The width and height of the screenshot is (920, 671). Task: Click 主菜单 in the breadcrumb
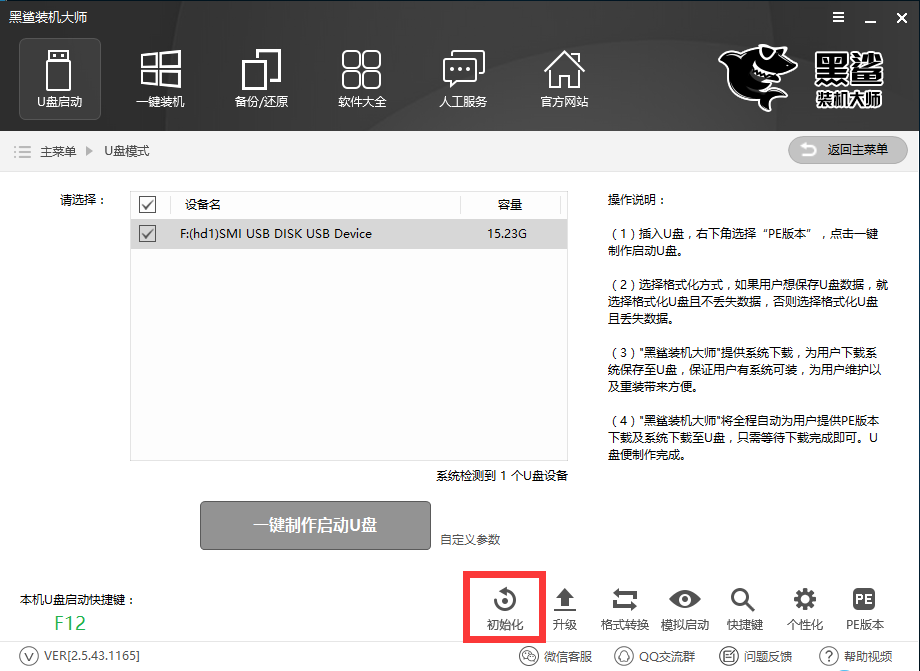coord(58,151)
